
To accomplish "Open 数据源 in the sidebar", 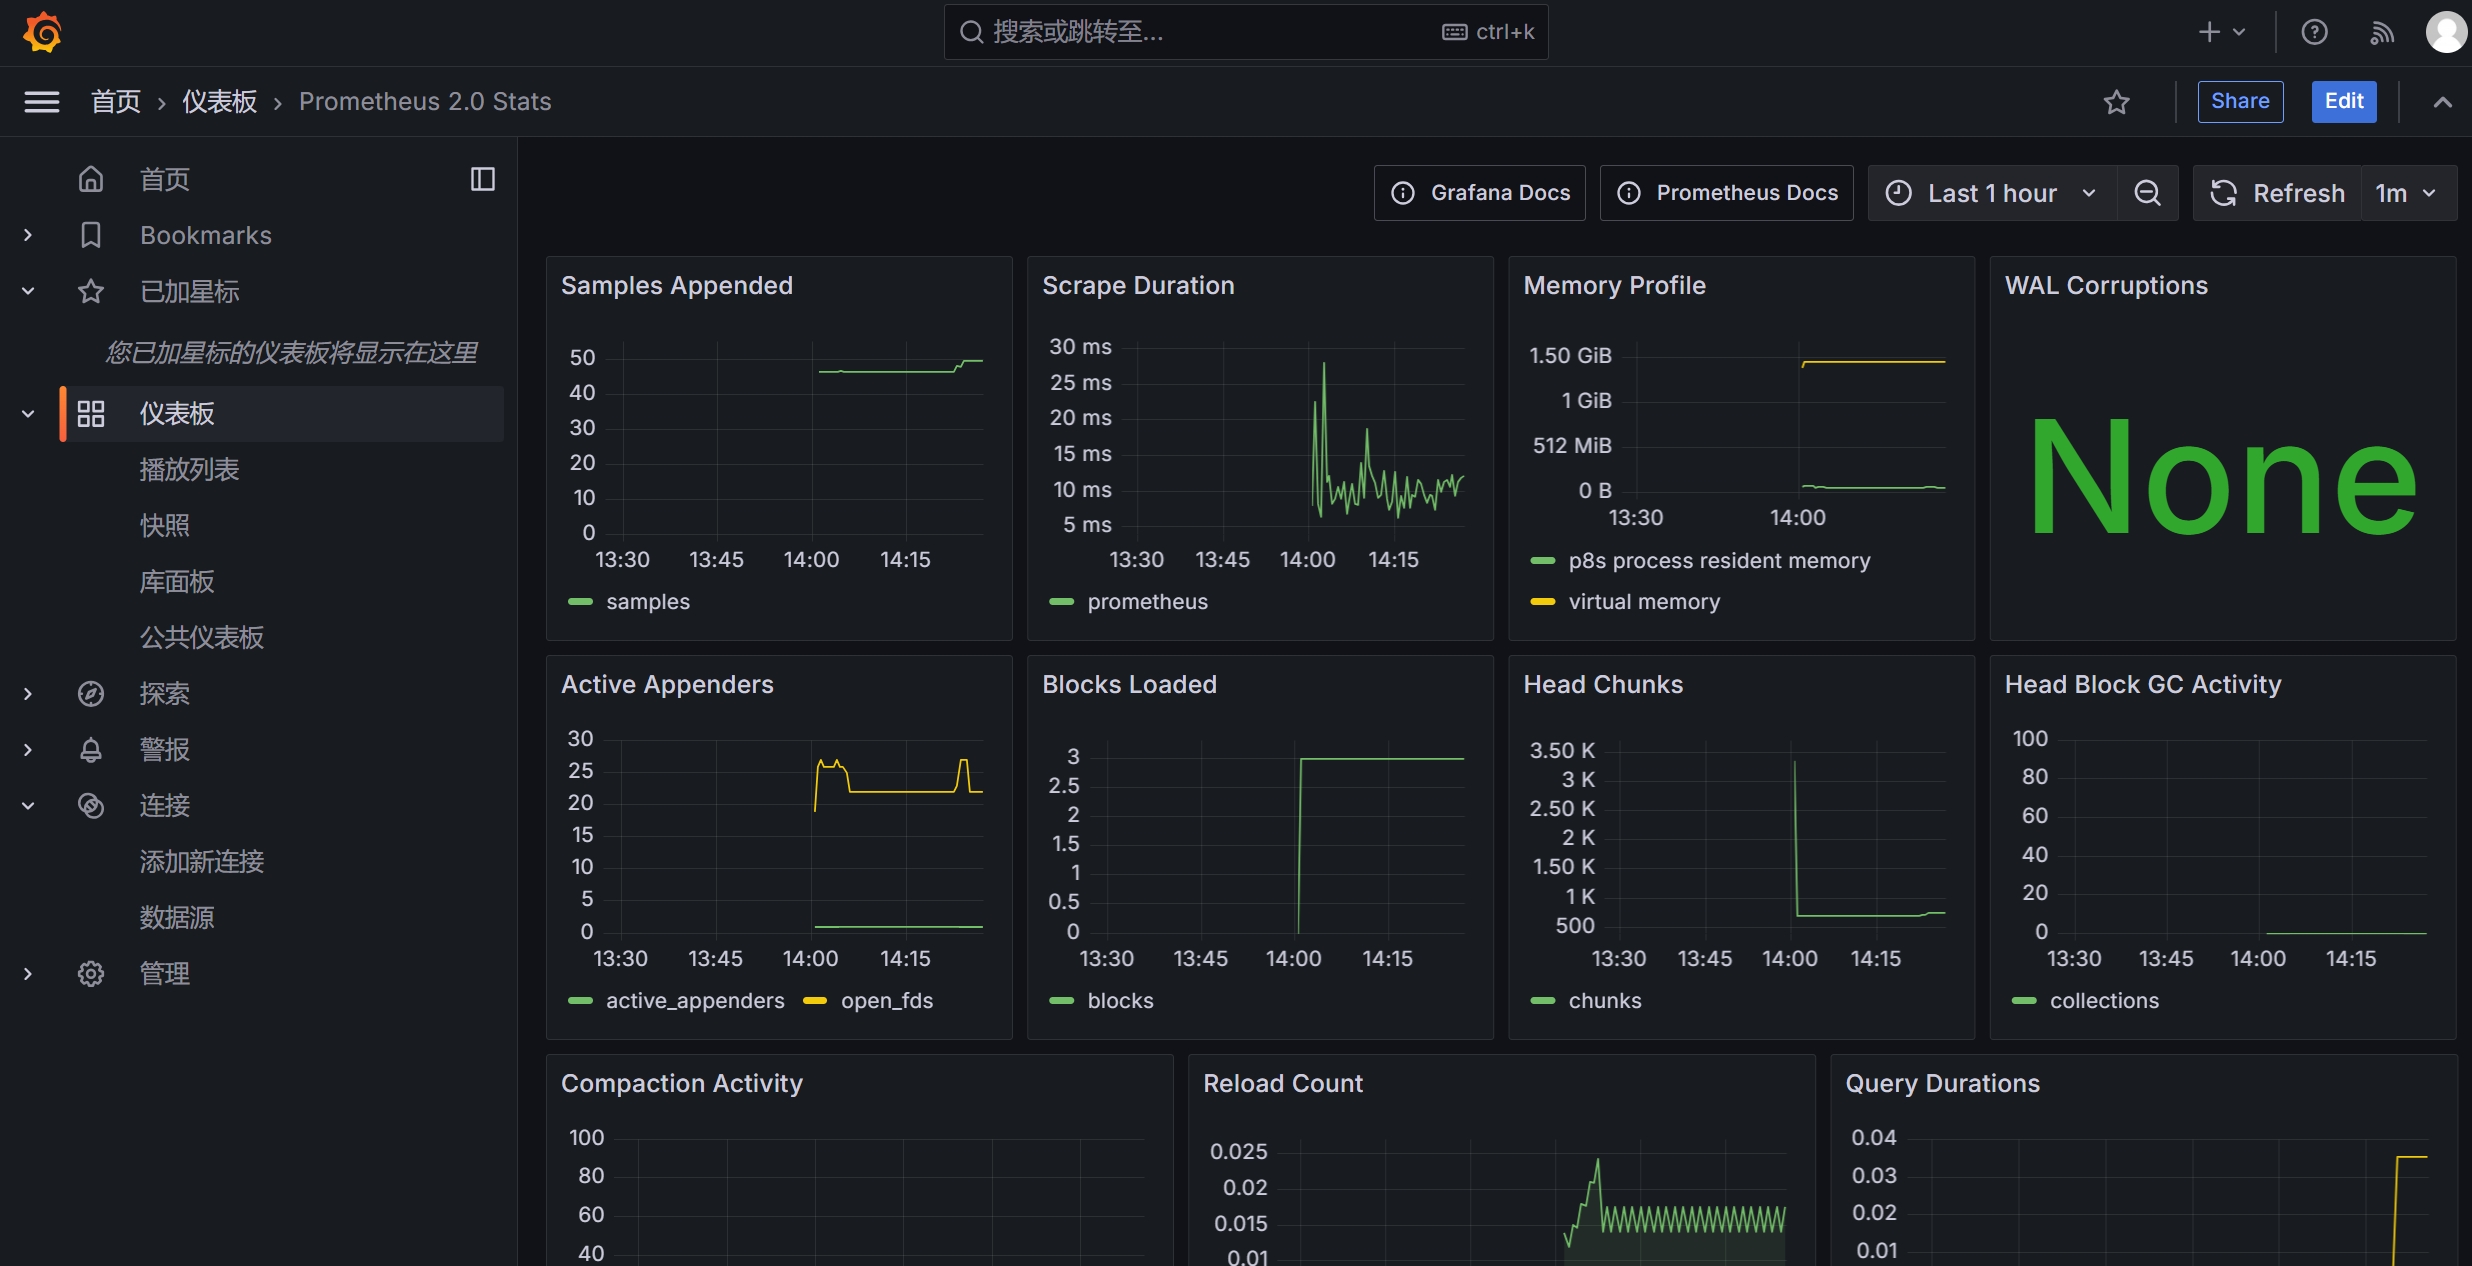I will pos(177,917).
